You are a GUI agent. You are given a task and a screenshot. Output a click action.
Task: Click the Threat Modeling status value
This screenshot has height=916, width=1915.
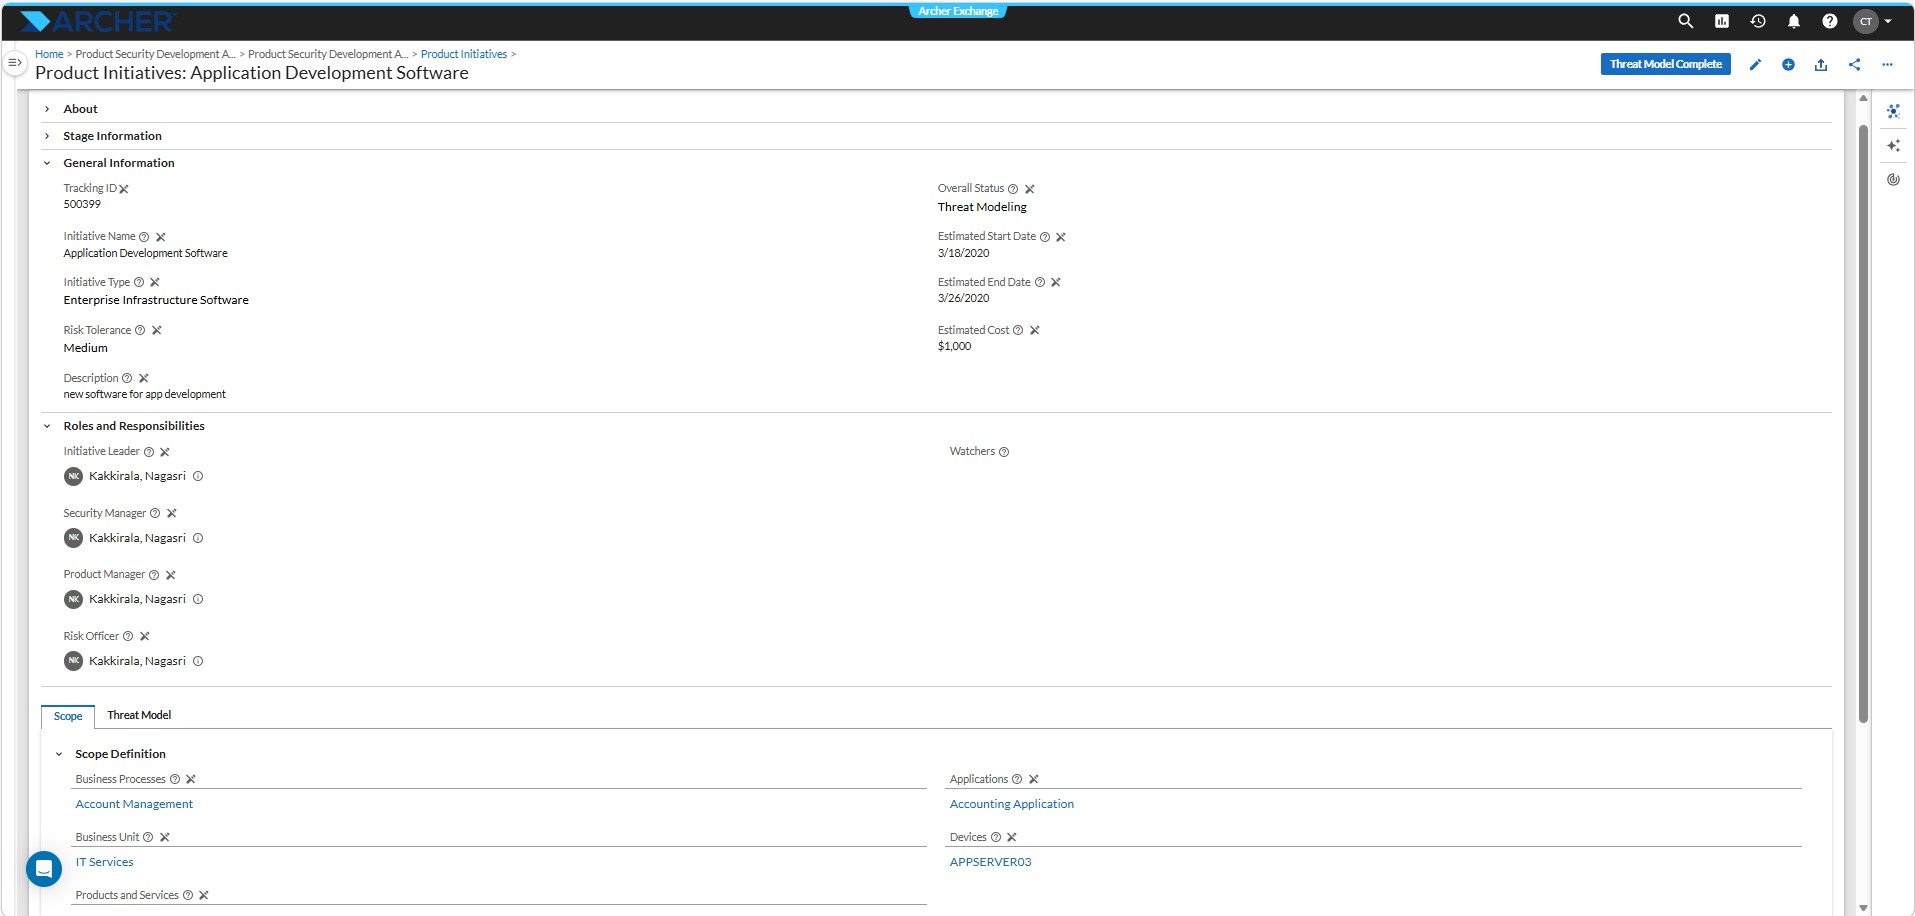[x=982, y=207]
